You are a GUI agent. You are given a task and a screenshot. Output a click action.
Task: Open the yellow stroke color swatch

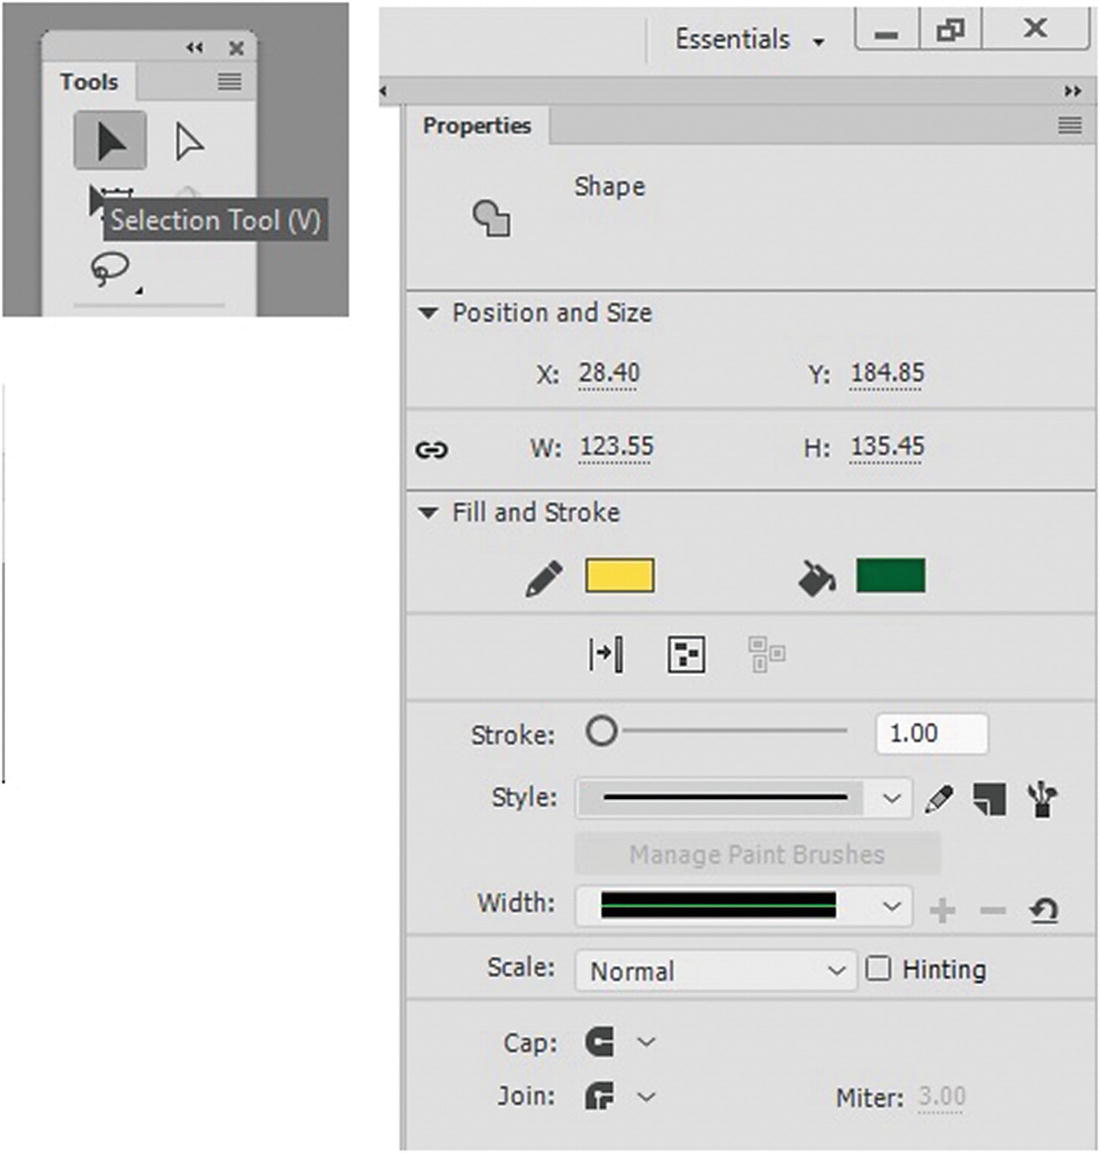620,575
